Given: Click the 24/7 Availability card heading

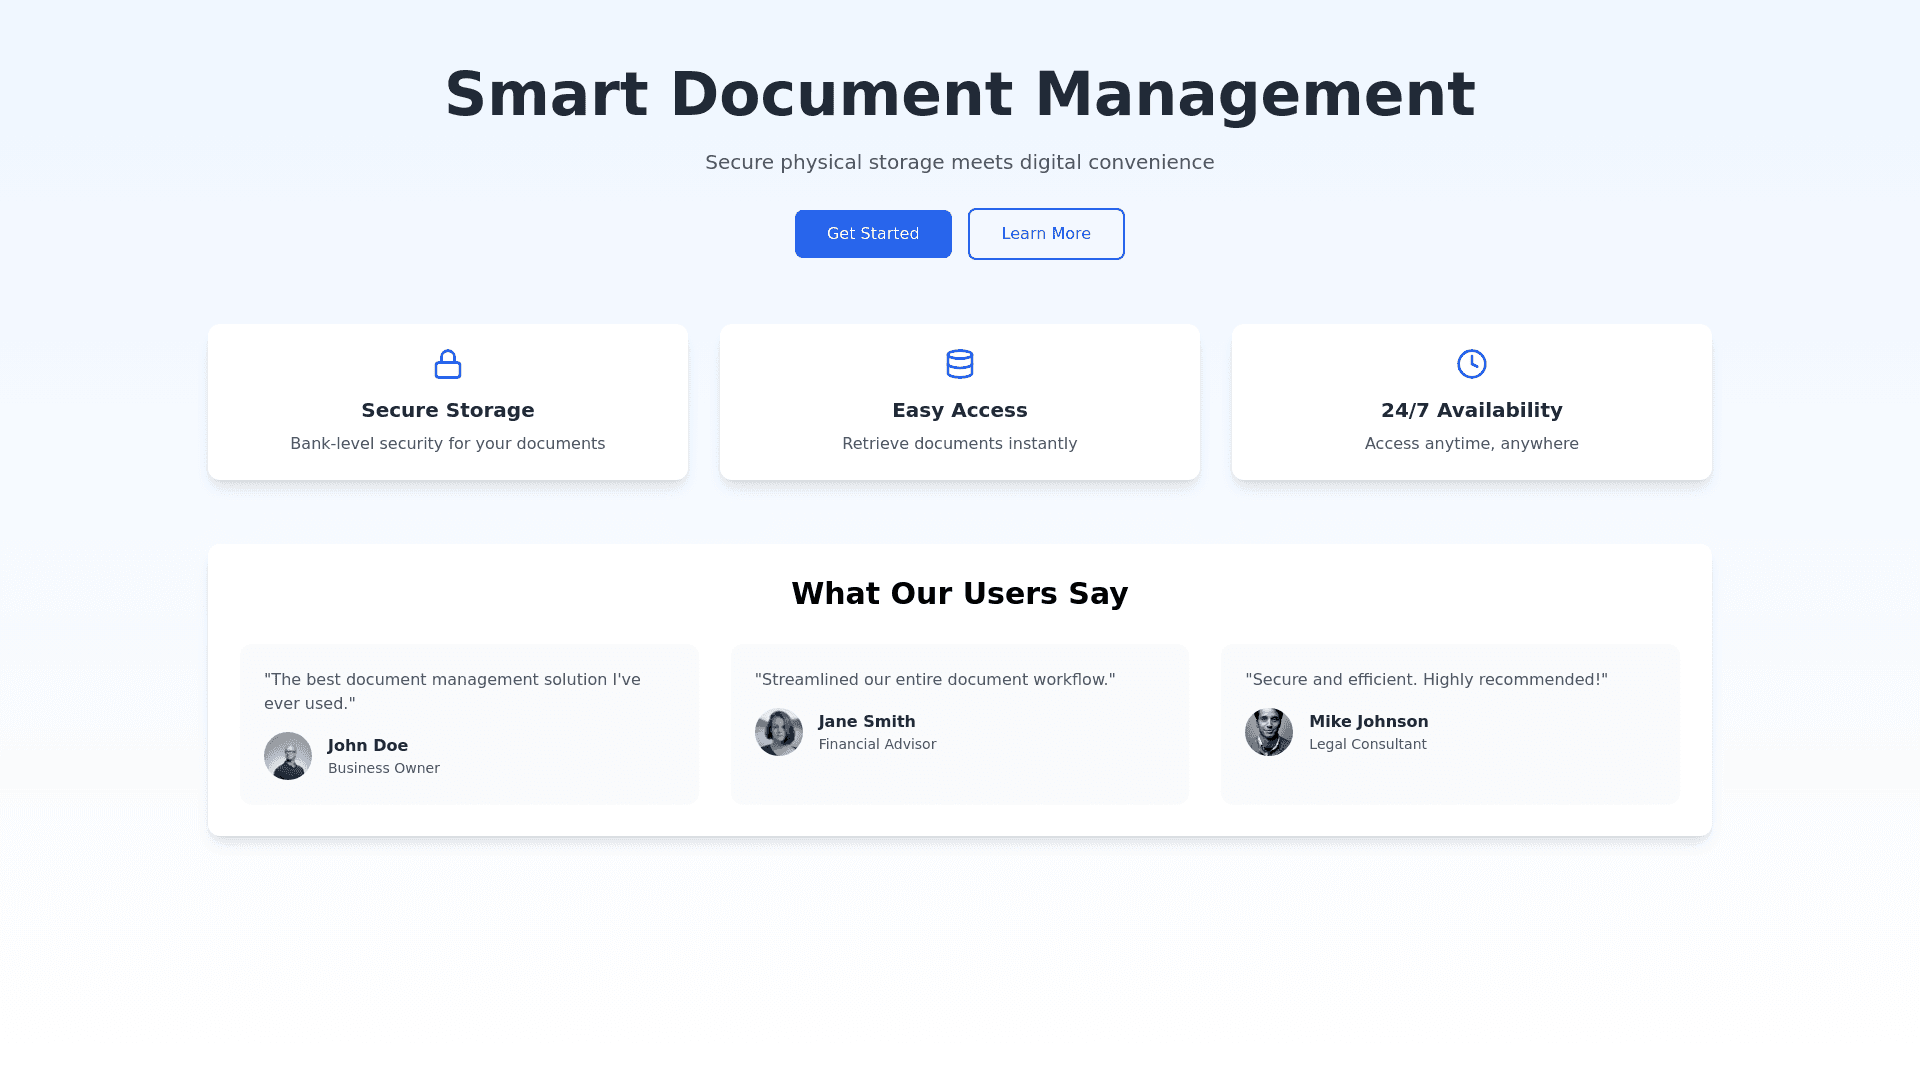Looking at the screenshot, I should coord(1471,410).
